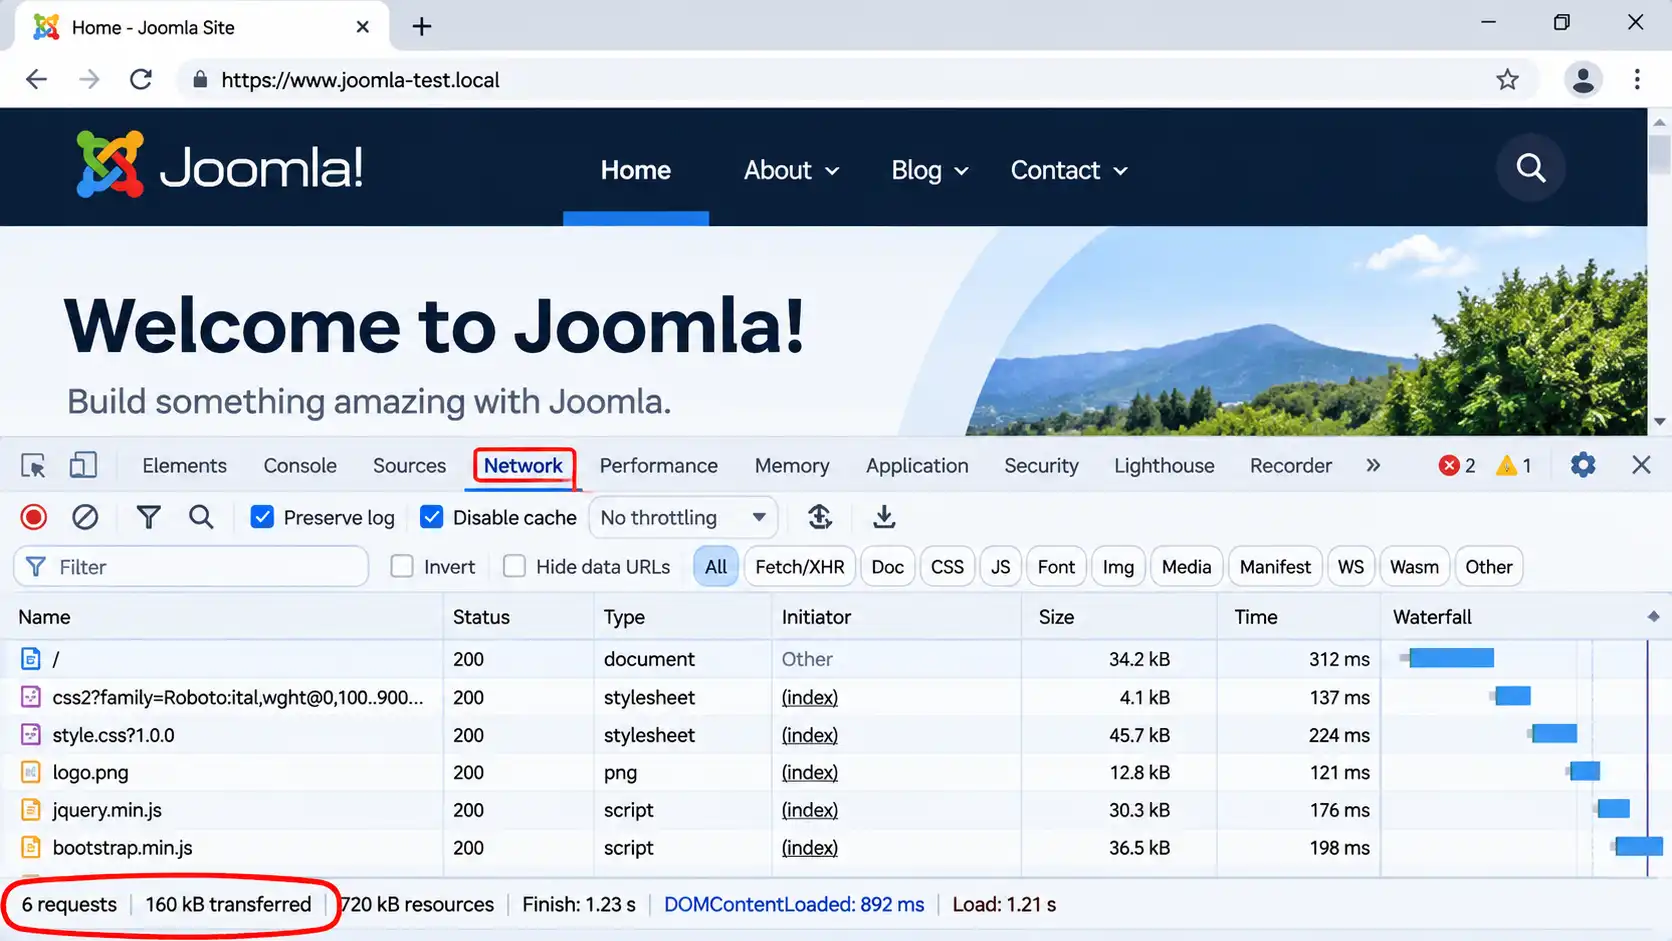Switch to the Console tab

pyautogui.click(x=300, y=465)
